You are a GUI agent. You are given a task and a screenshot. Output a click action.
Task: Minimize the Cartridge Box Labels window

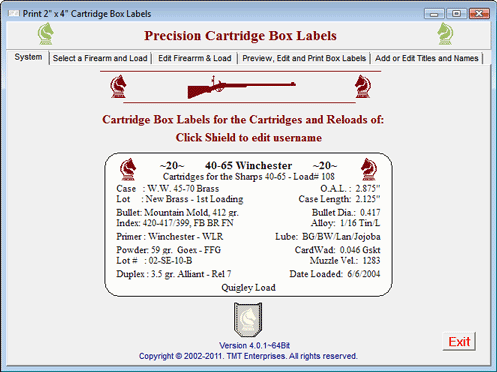point(434,14)
